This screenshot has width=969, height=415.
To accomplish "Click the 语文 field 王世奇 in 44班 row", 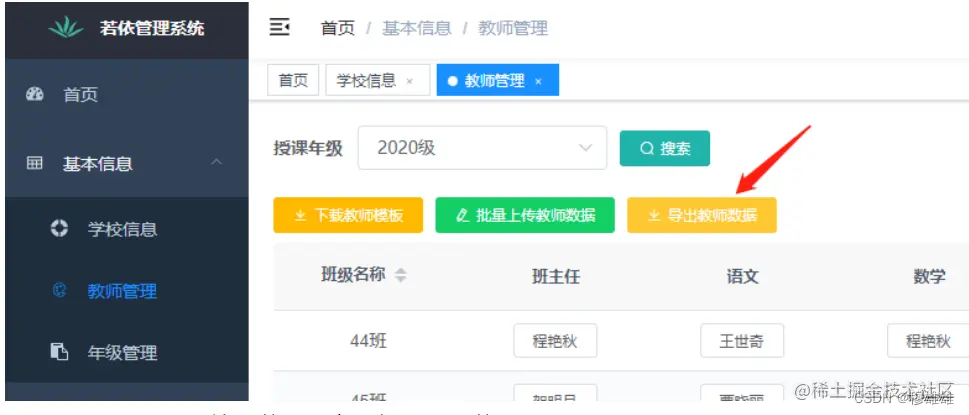I will (x=742, y=340).
